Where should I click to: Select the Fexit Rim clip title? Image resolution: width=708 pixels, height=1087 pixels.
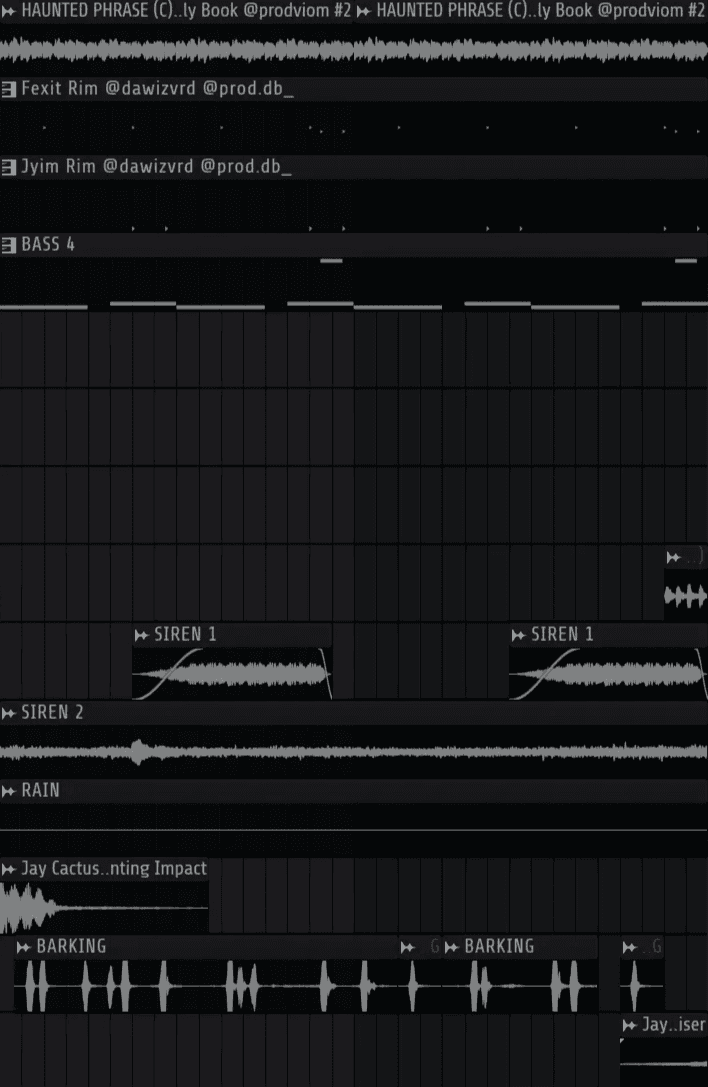(x=157, y=89)
